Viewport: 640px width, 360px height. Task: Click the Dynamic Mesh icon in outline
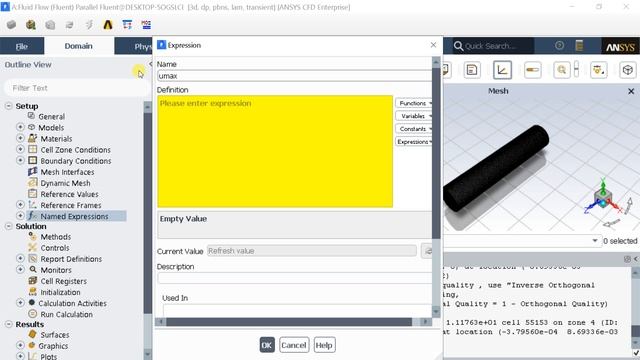coord(32,183)
